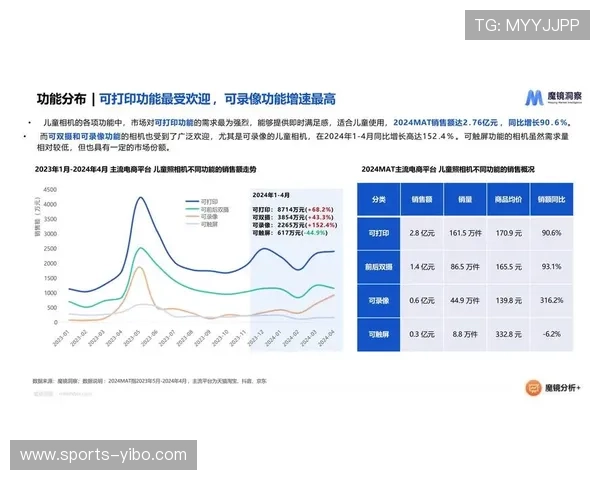The width and height of the screenshot is (600, 480).
Task: Click the y-axis title 销售额（万元）
Action: pyautogui.click(x=38, y=217)
